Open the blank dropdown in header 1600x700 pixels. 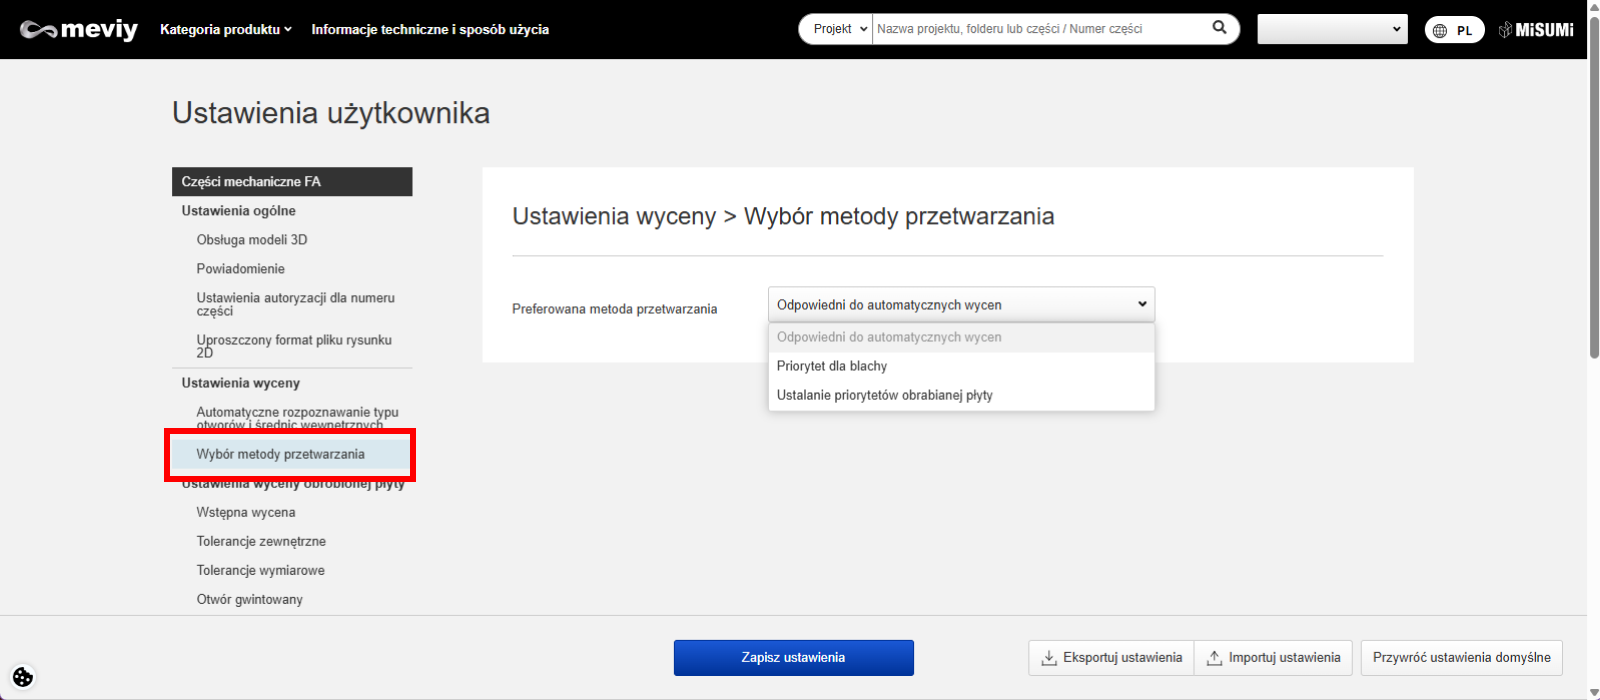click(x=1331, y=29)
